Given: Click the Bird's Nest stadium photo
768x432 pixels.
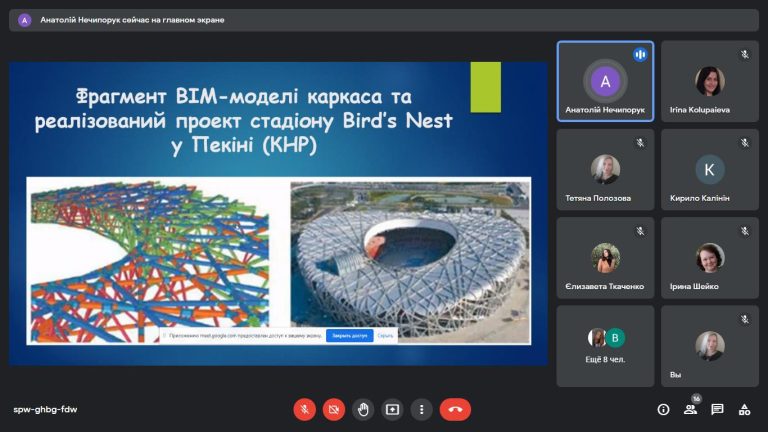Looking at the screenshot, I should 410,261.
